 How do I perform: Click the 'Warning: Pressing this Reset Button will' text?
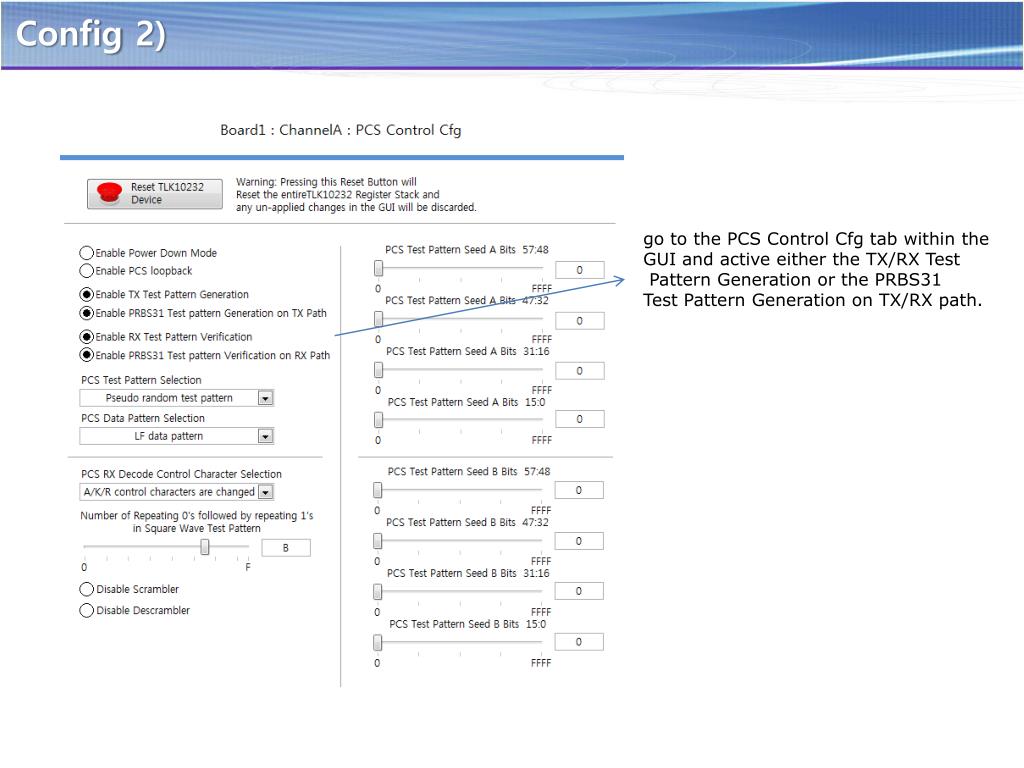[x=327, y=182]
